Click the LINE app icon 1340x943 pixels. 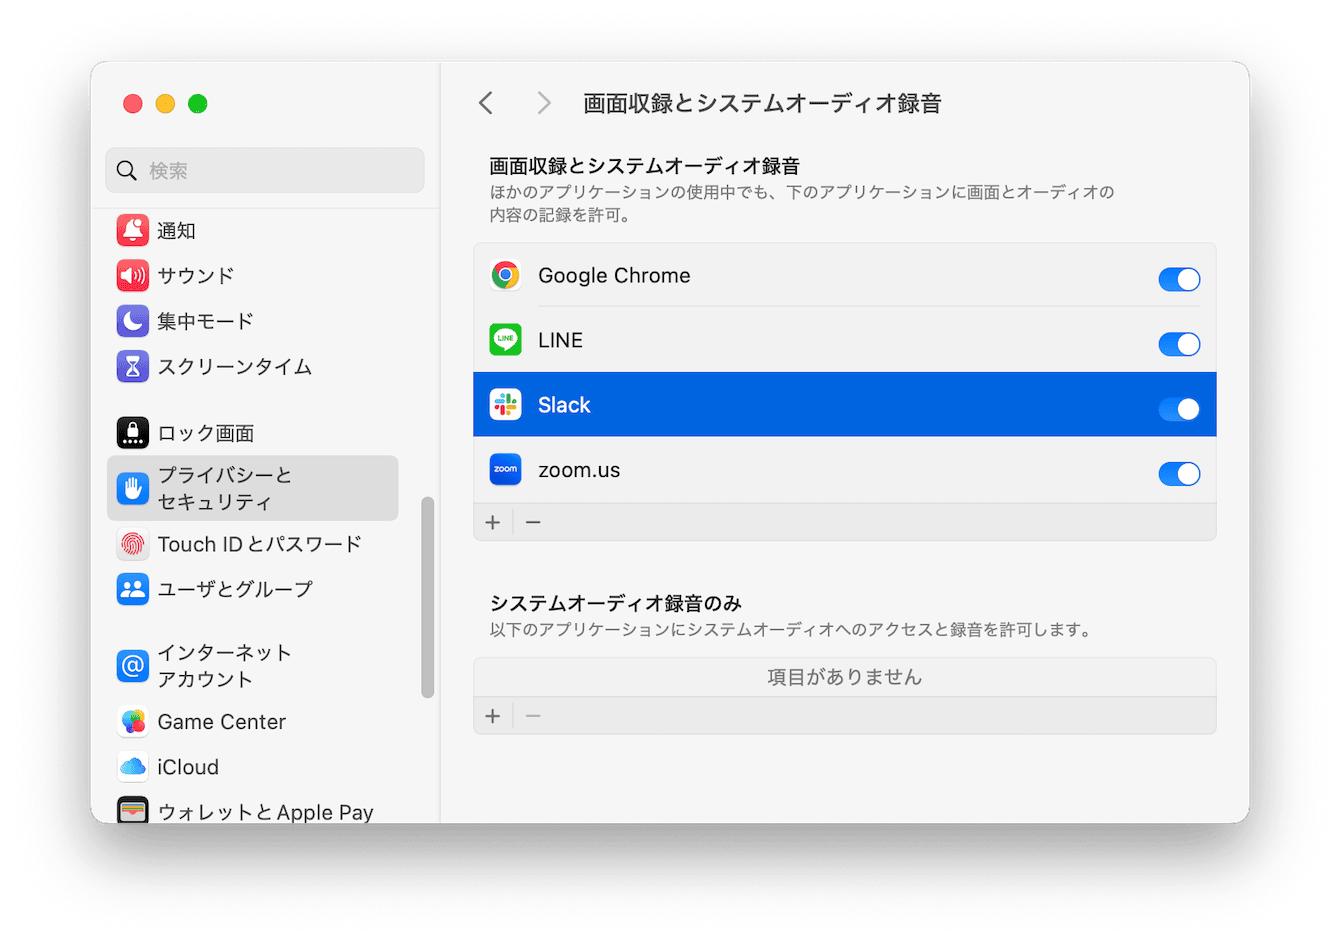(x=506, y=340)
